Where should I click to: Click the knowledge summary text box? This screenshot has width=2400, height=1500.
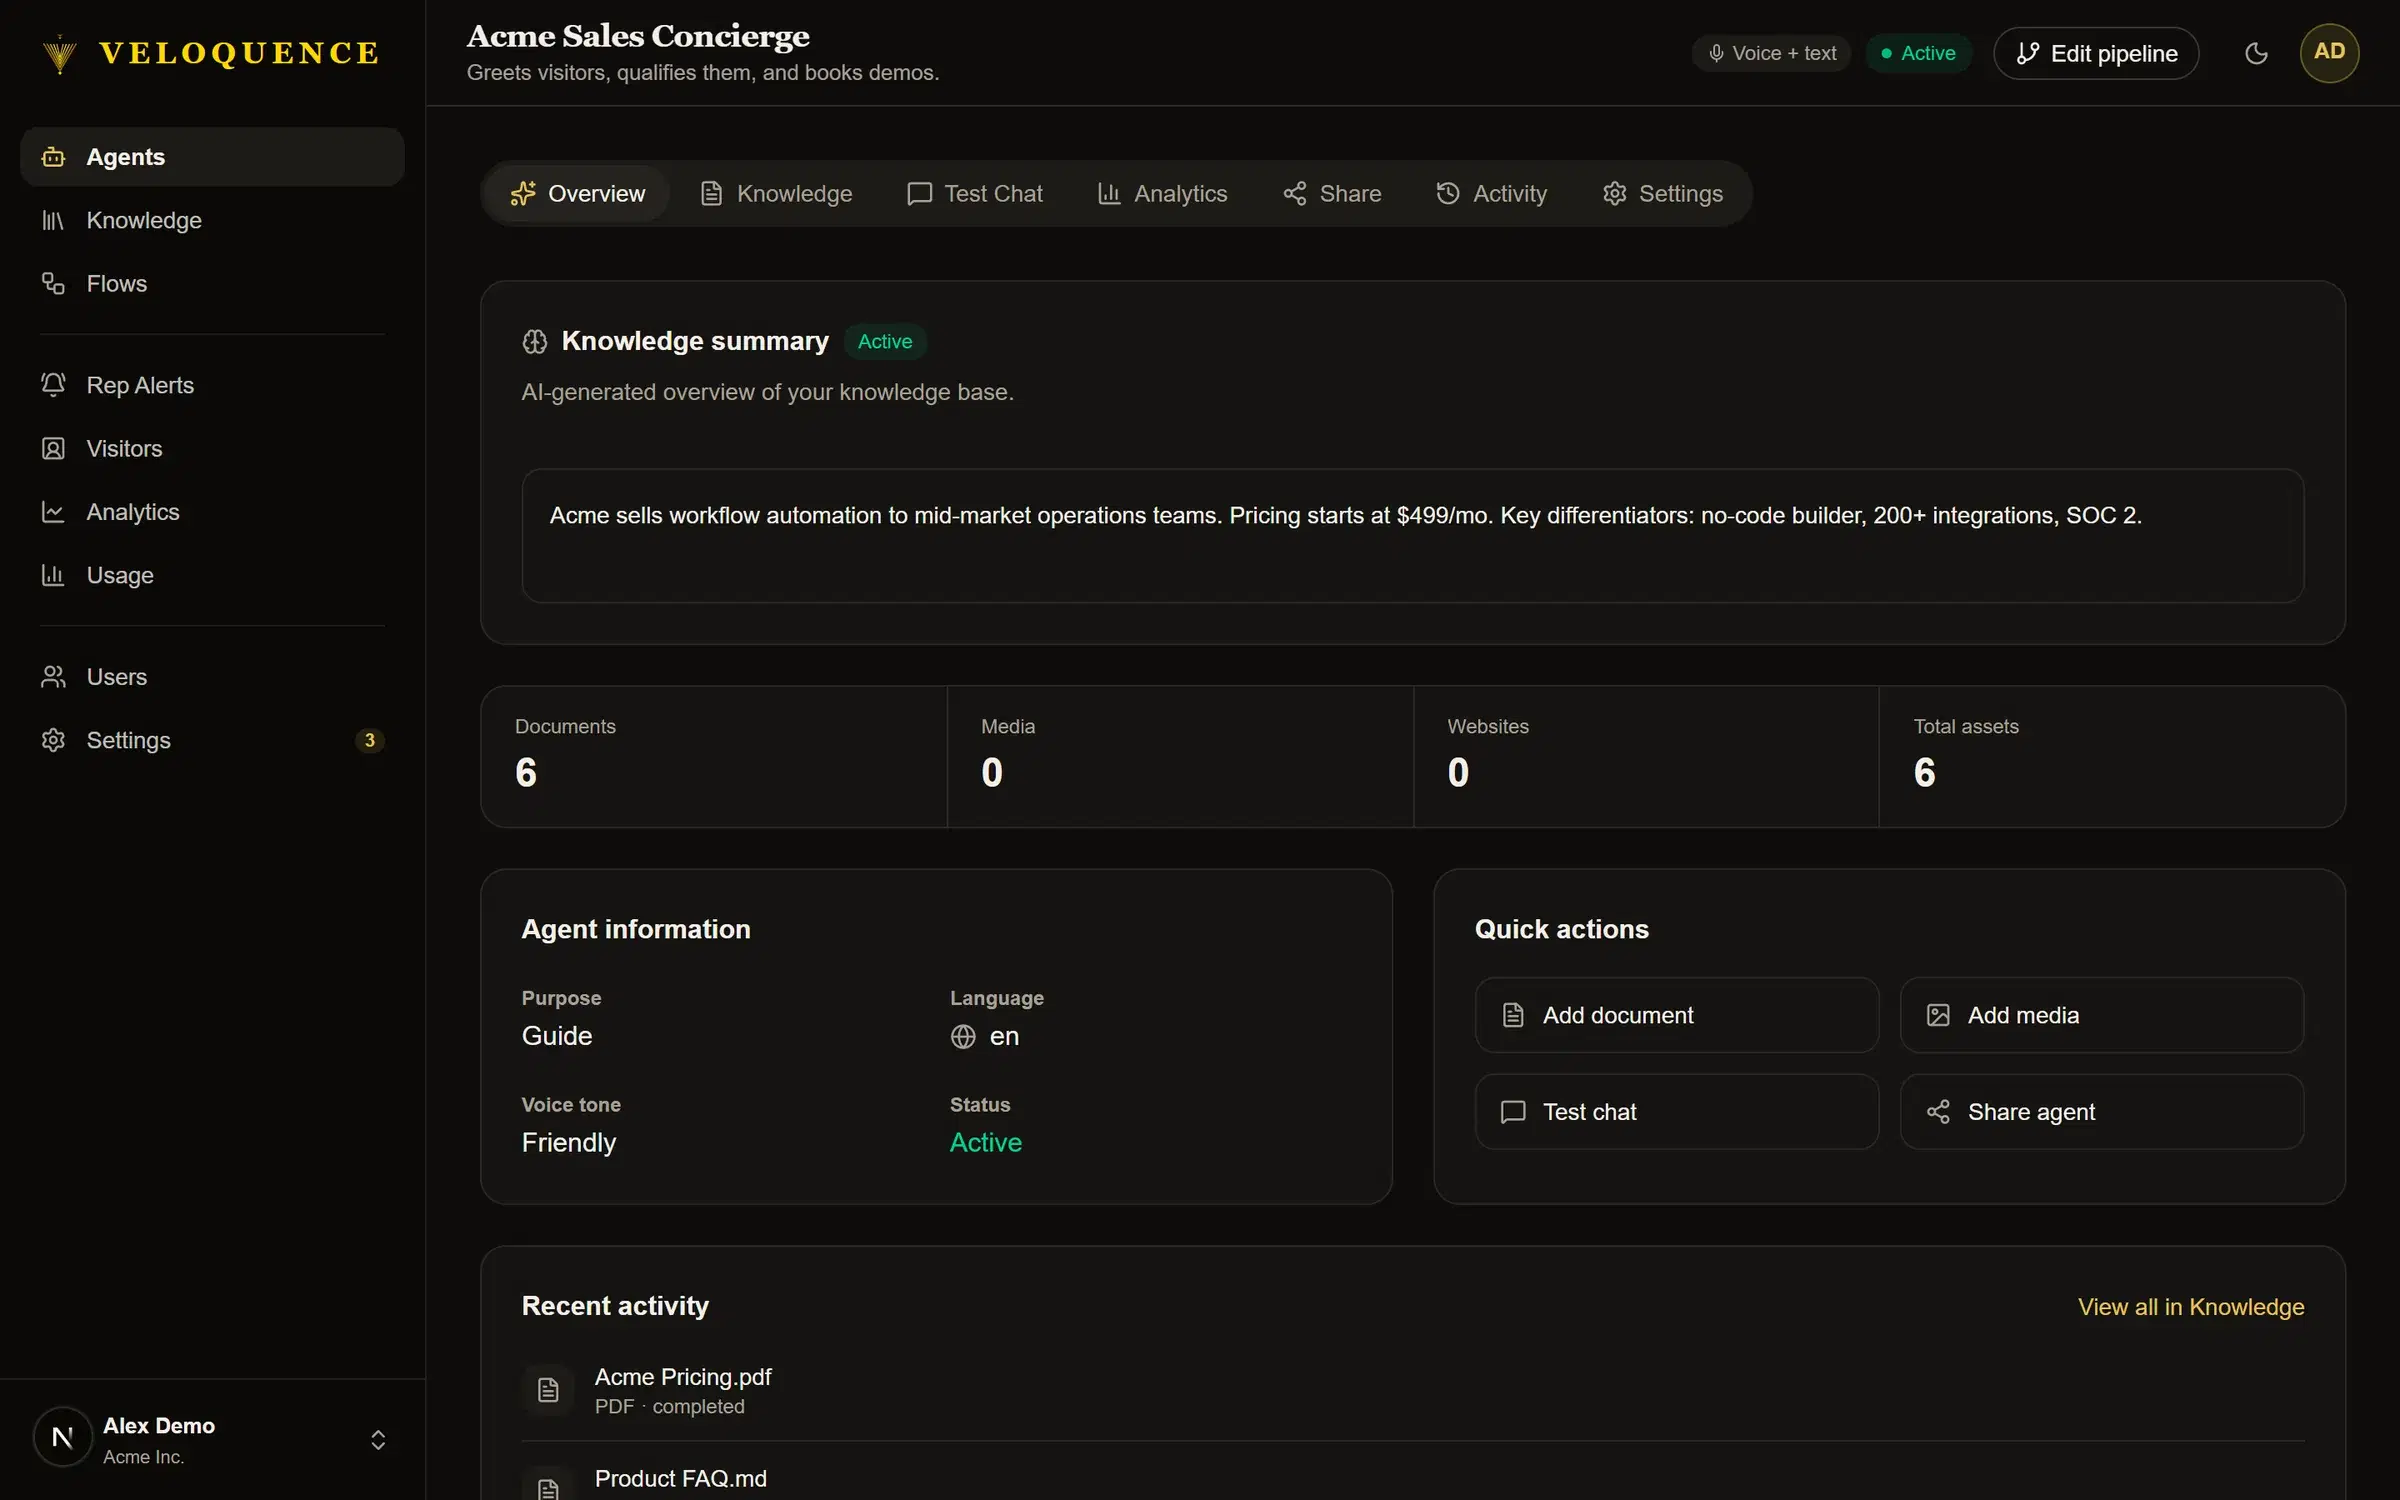1412,536
